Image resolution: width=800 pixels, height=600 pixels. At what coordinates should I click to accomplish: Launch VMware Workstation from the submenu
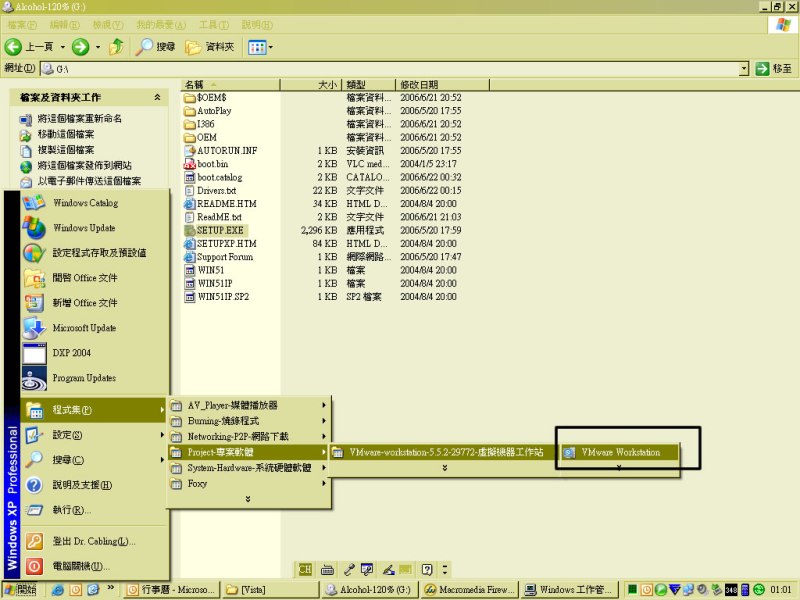(620, 452)
